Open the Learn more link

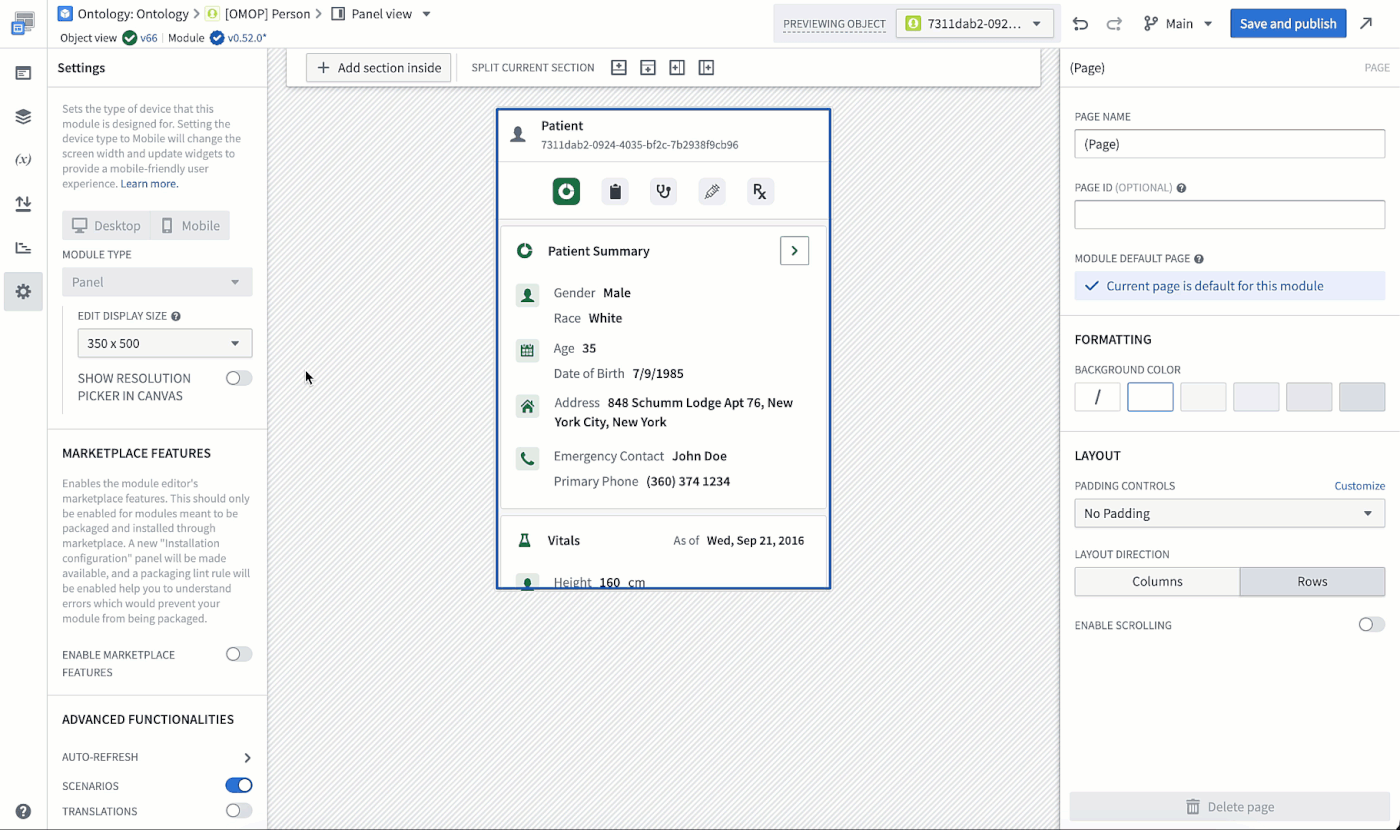[x=150, y=184]
